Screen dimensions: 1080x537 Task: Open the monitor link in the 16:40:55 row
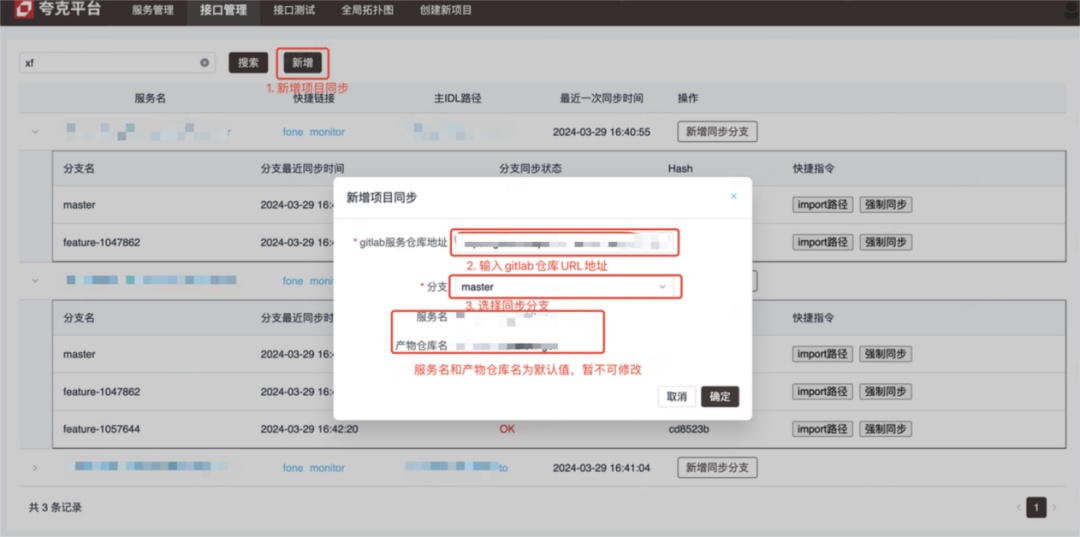[x=327, y=131]
